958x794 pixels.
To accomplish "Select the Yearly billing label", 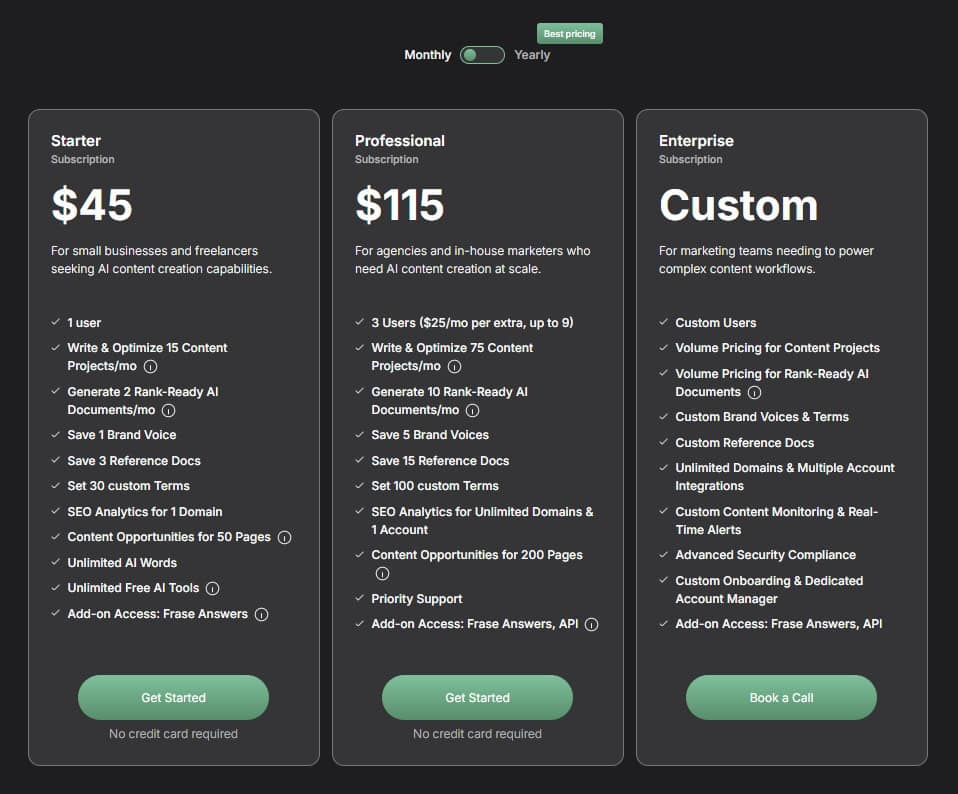I will (x=532, y=55).
